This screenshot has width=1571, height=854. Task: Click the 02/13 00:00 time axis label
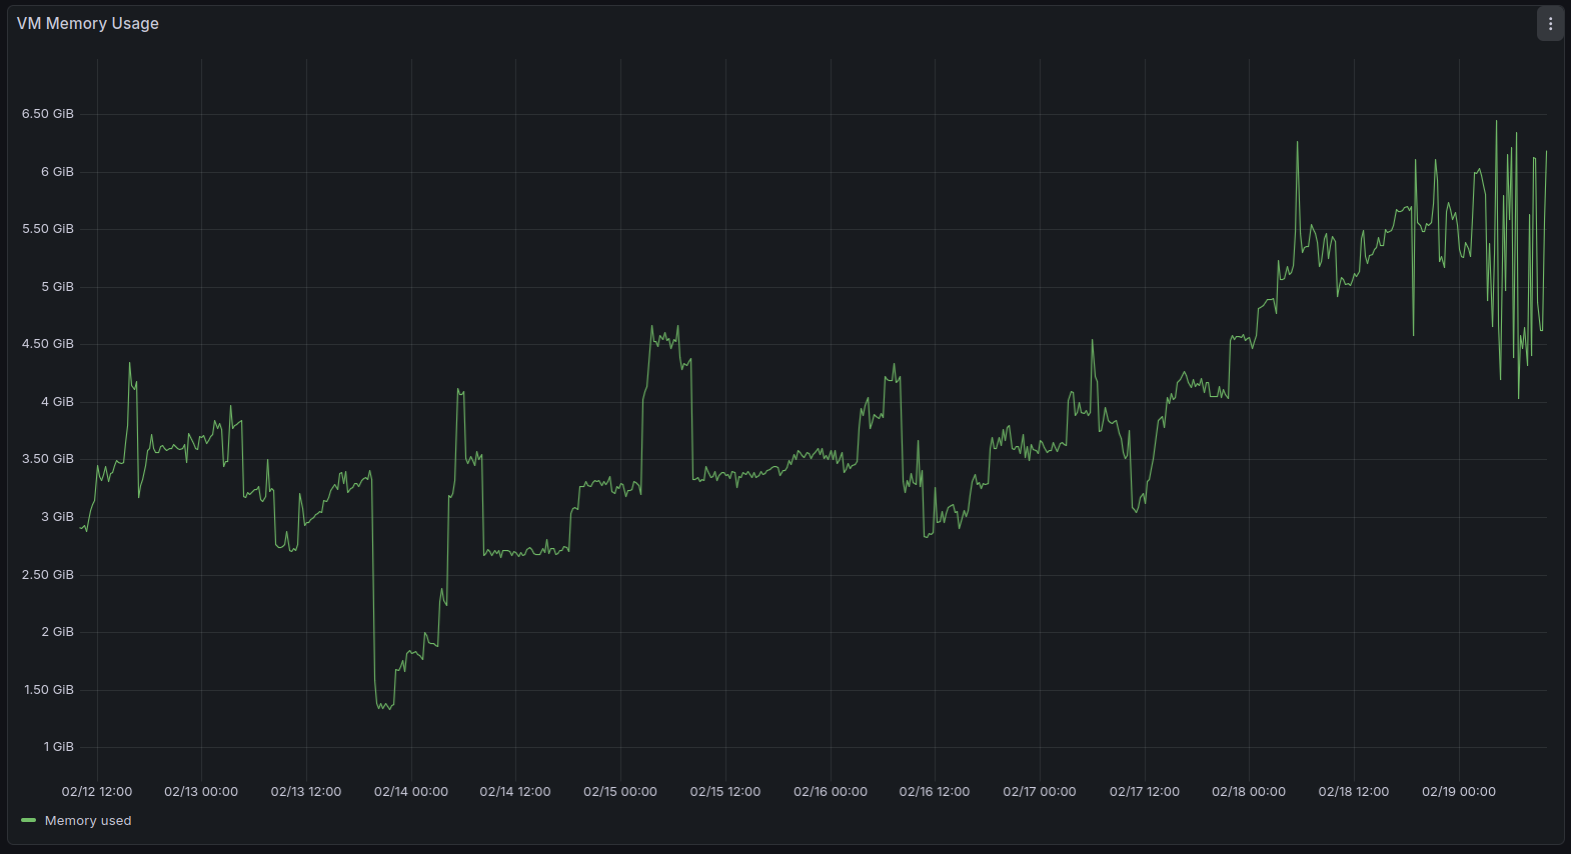(x=201, y=792)
